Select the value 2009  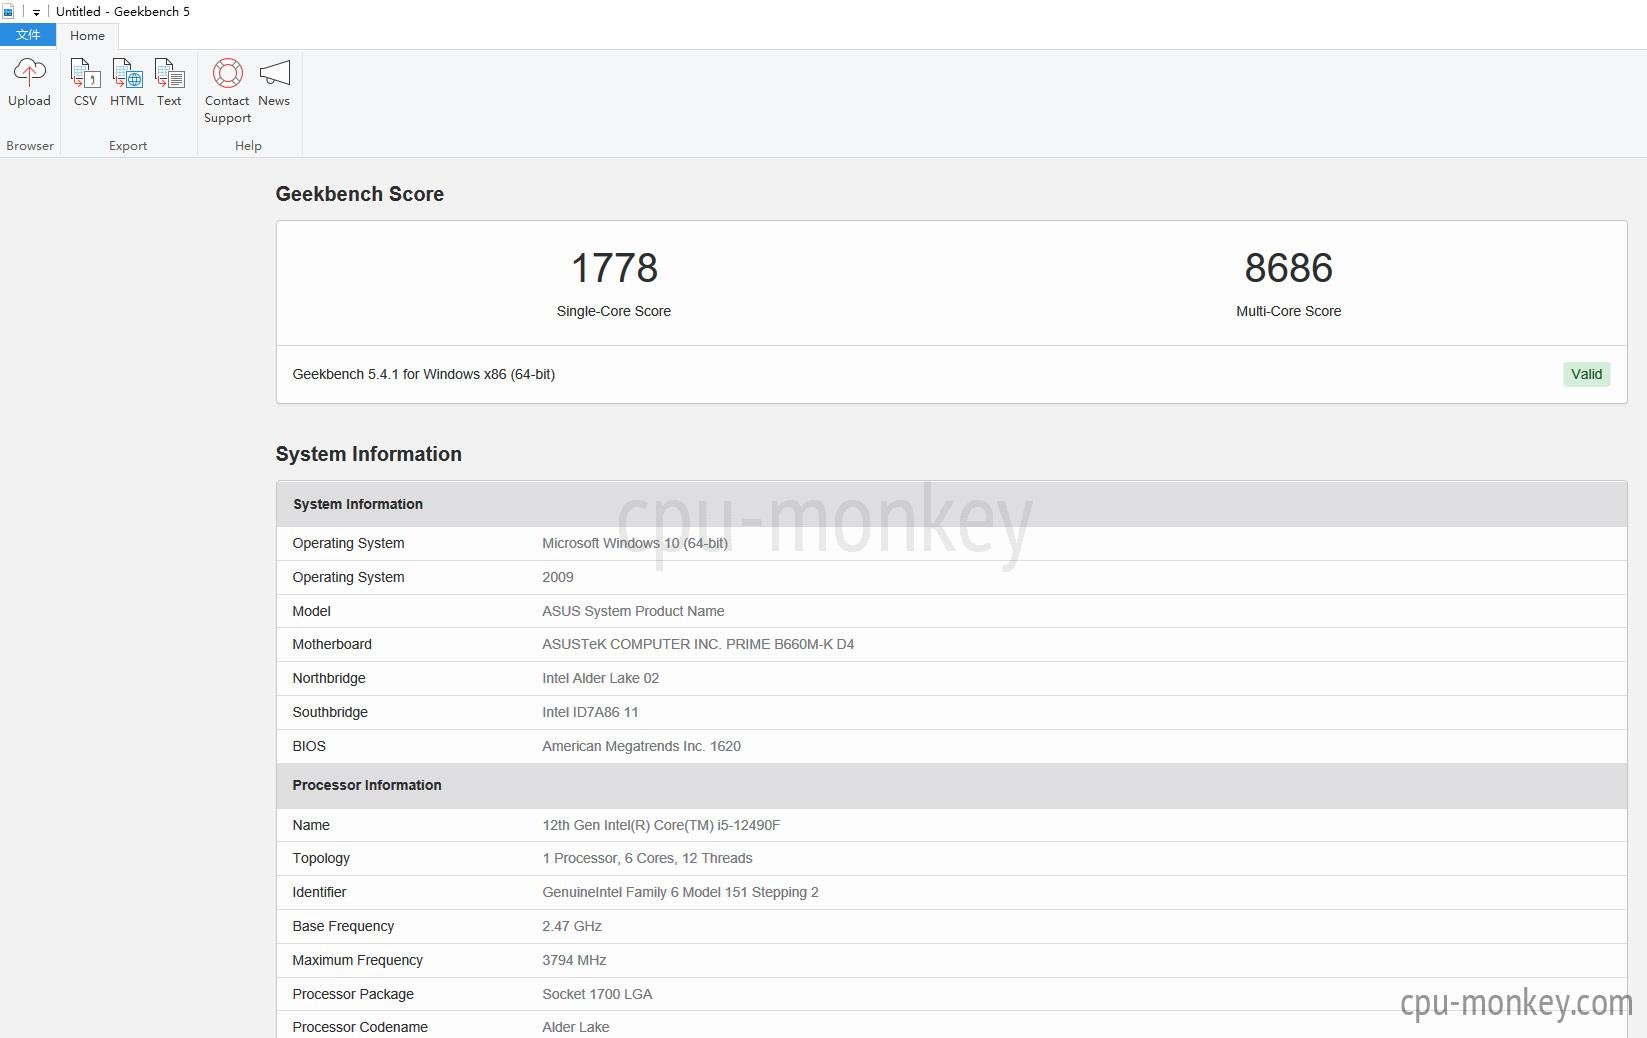coord(558,577)
